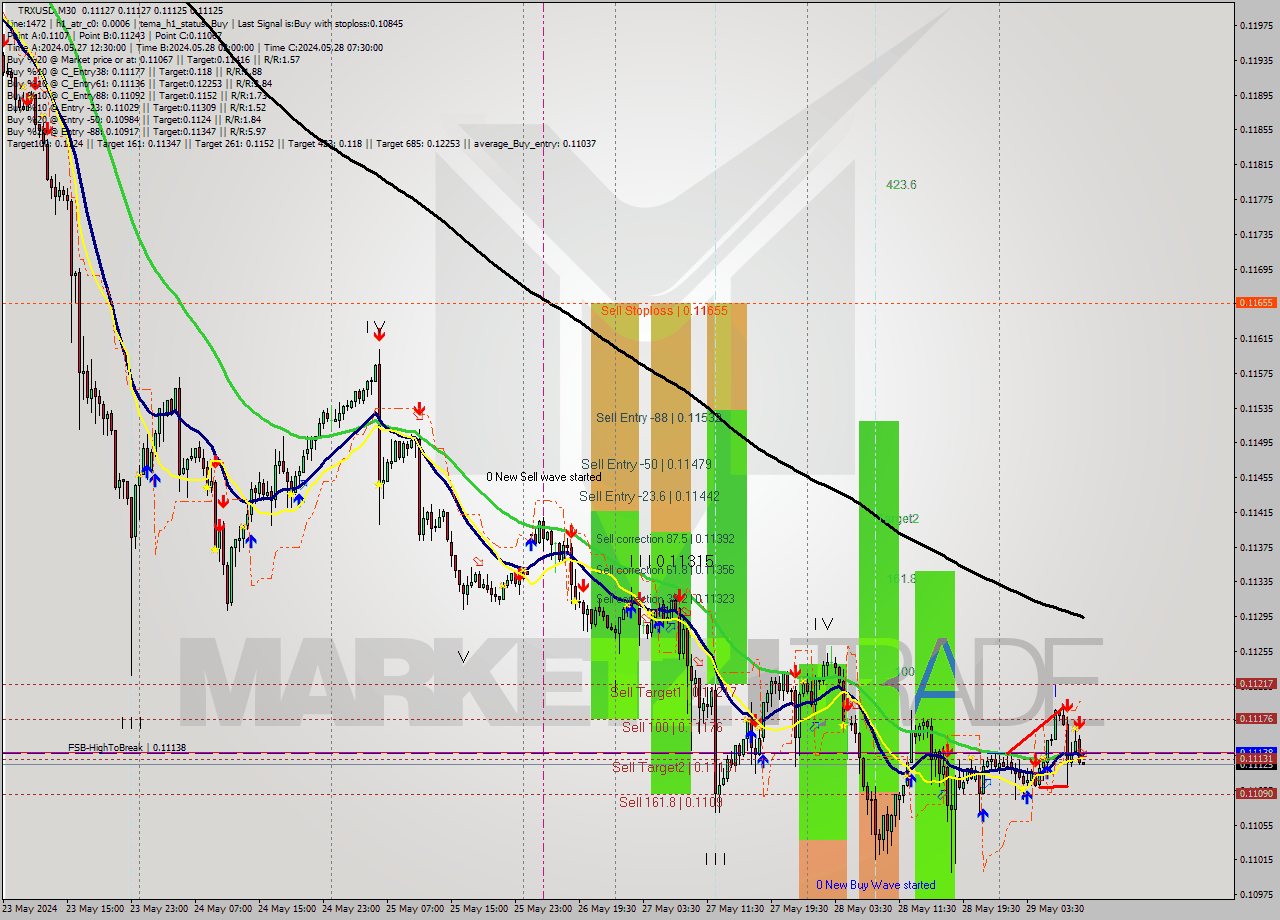Click the red 0.11217 price axis tag

click(x=1256, y=684)
